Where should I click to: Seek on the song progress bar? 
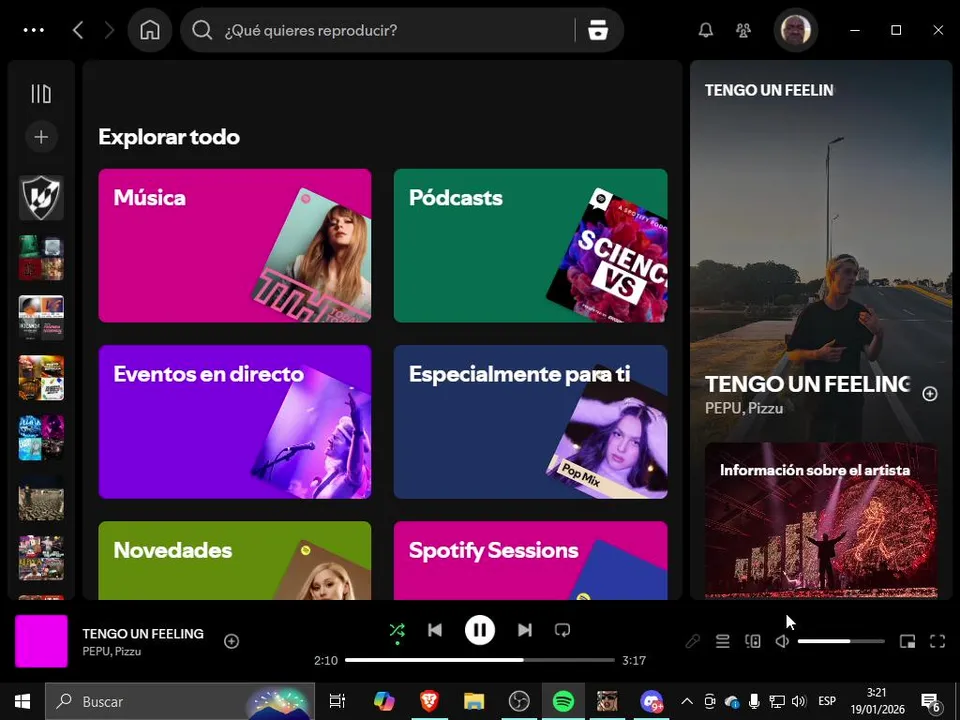click(x=479, y=660)
